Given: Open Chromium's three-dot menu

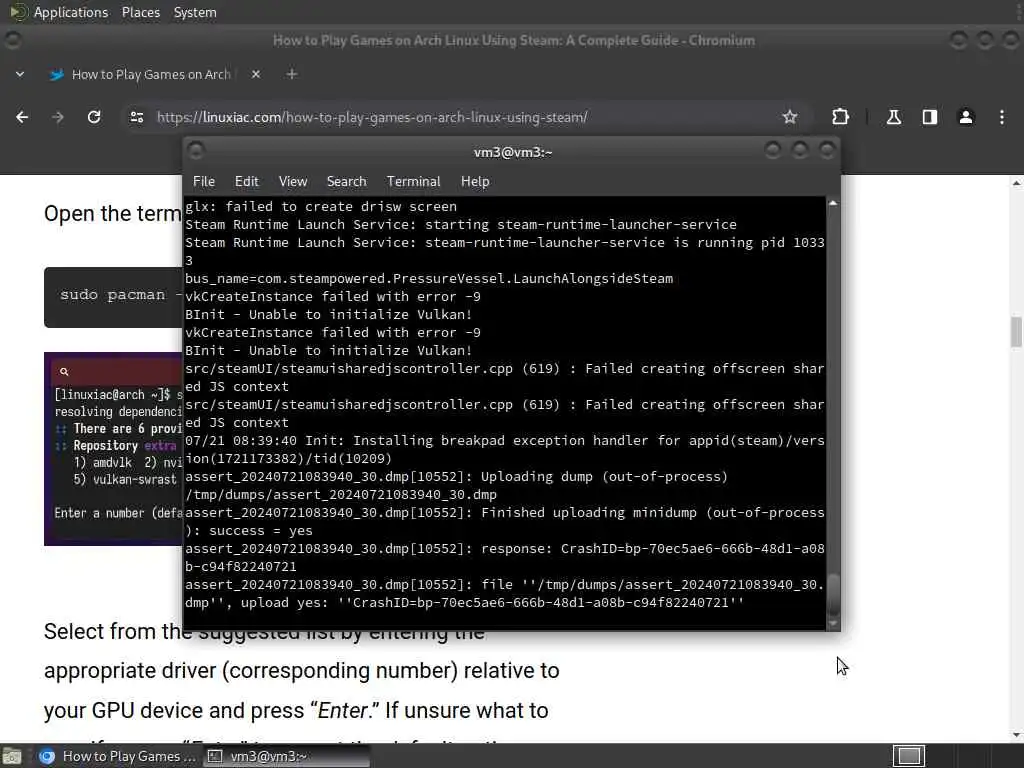Looking at the screenshot, I should coord(1002,117).
